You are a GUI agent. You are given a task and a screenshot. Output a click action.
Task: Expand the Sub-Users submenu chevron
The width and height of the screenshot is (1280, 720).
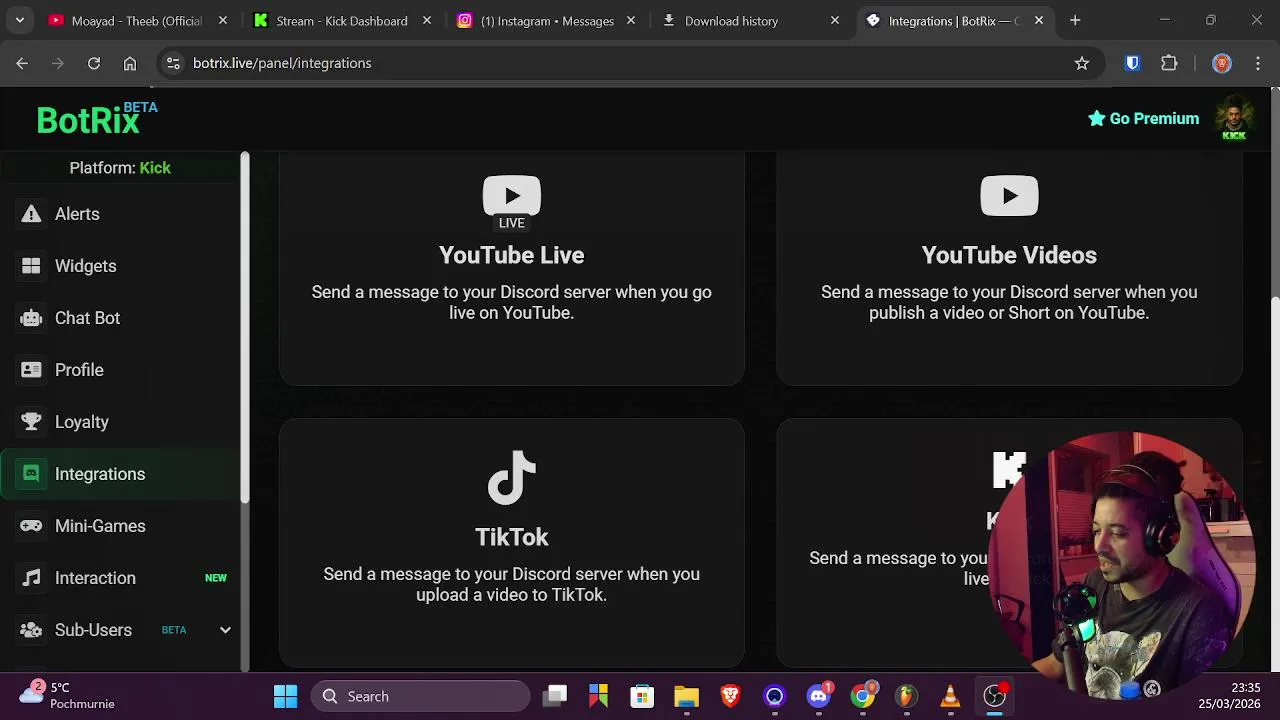point(225,630)
